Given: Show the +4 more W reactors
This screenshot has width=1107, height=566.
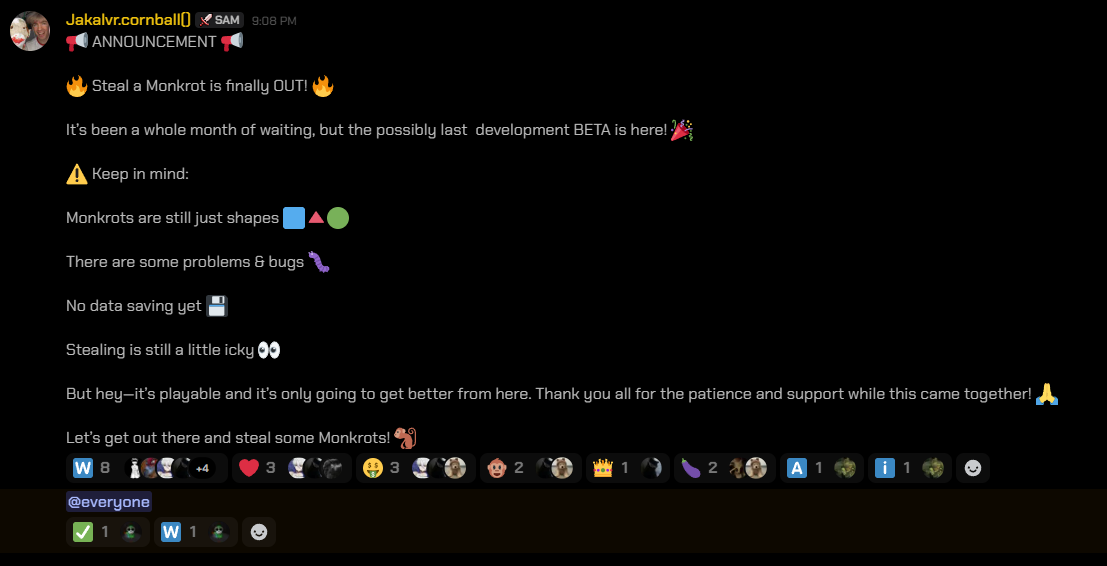Looking at the screenshot, I should [x=203, y=468].
